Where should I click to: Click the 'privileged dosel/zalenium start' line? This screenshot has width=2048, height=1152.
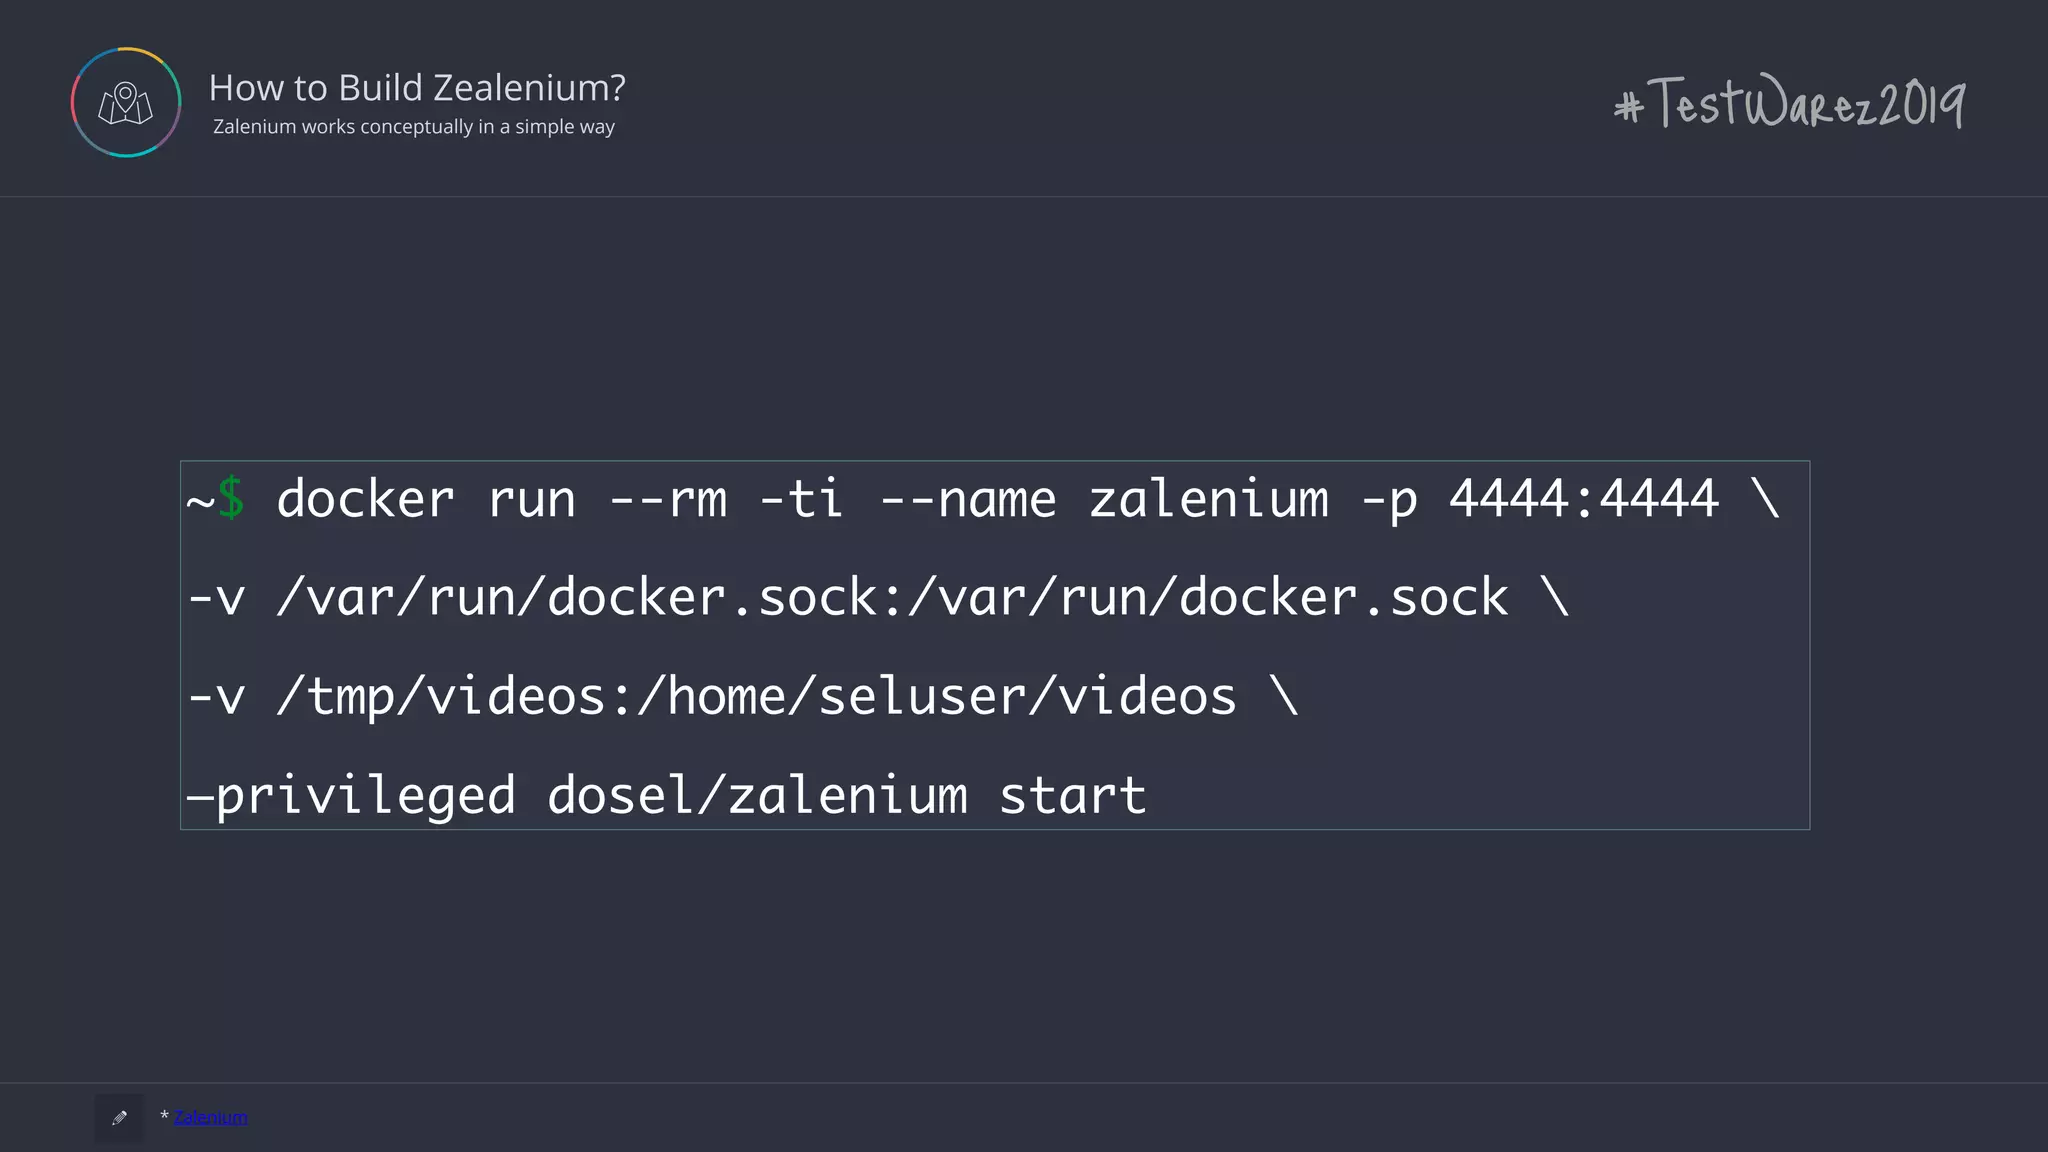666,795
